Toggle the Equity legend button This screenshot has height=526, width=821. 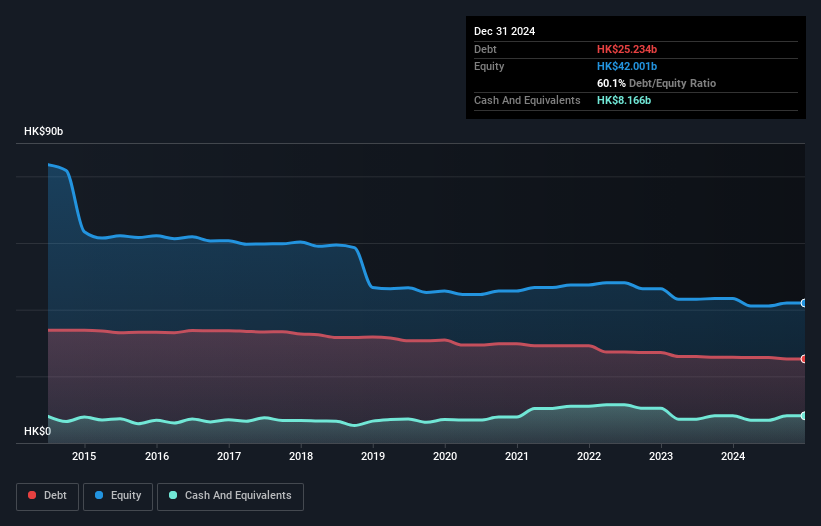point(118,496)
